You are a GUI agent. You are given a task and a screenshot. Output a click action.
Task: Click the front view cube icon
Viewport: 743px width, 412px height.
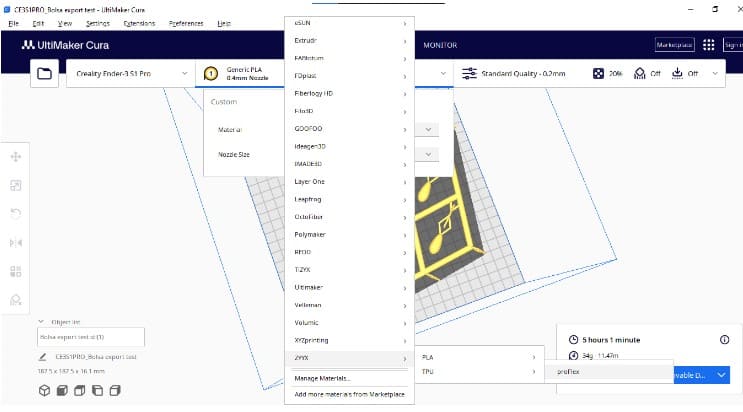pyautogui.click(x=62, y=390)
